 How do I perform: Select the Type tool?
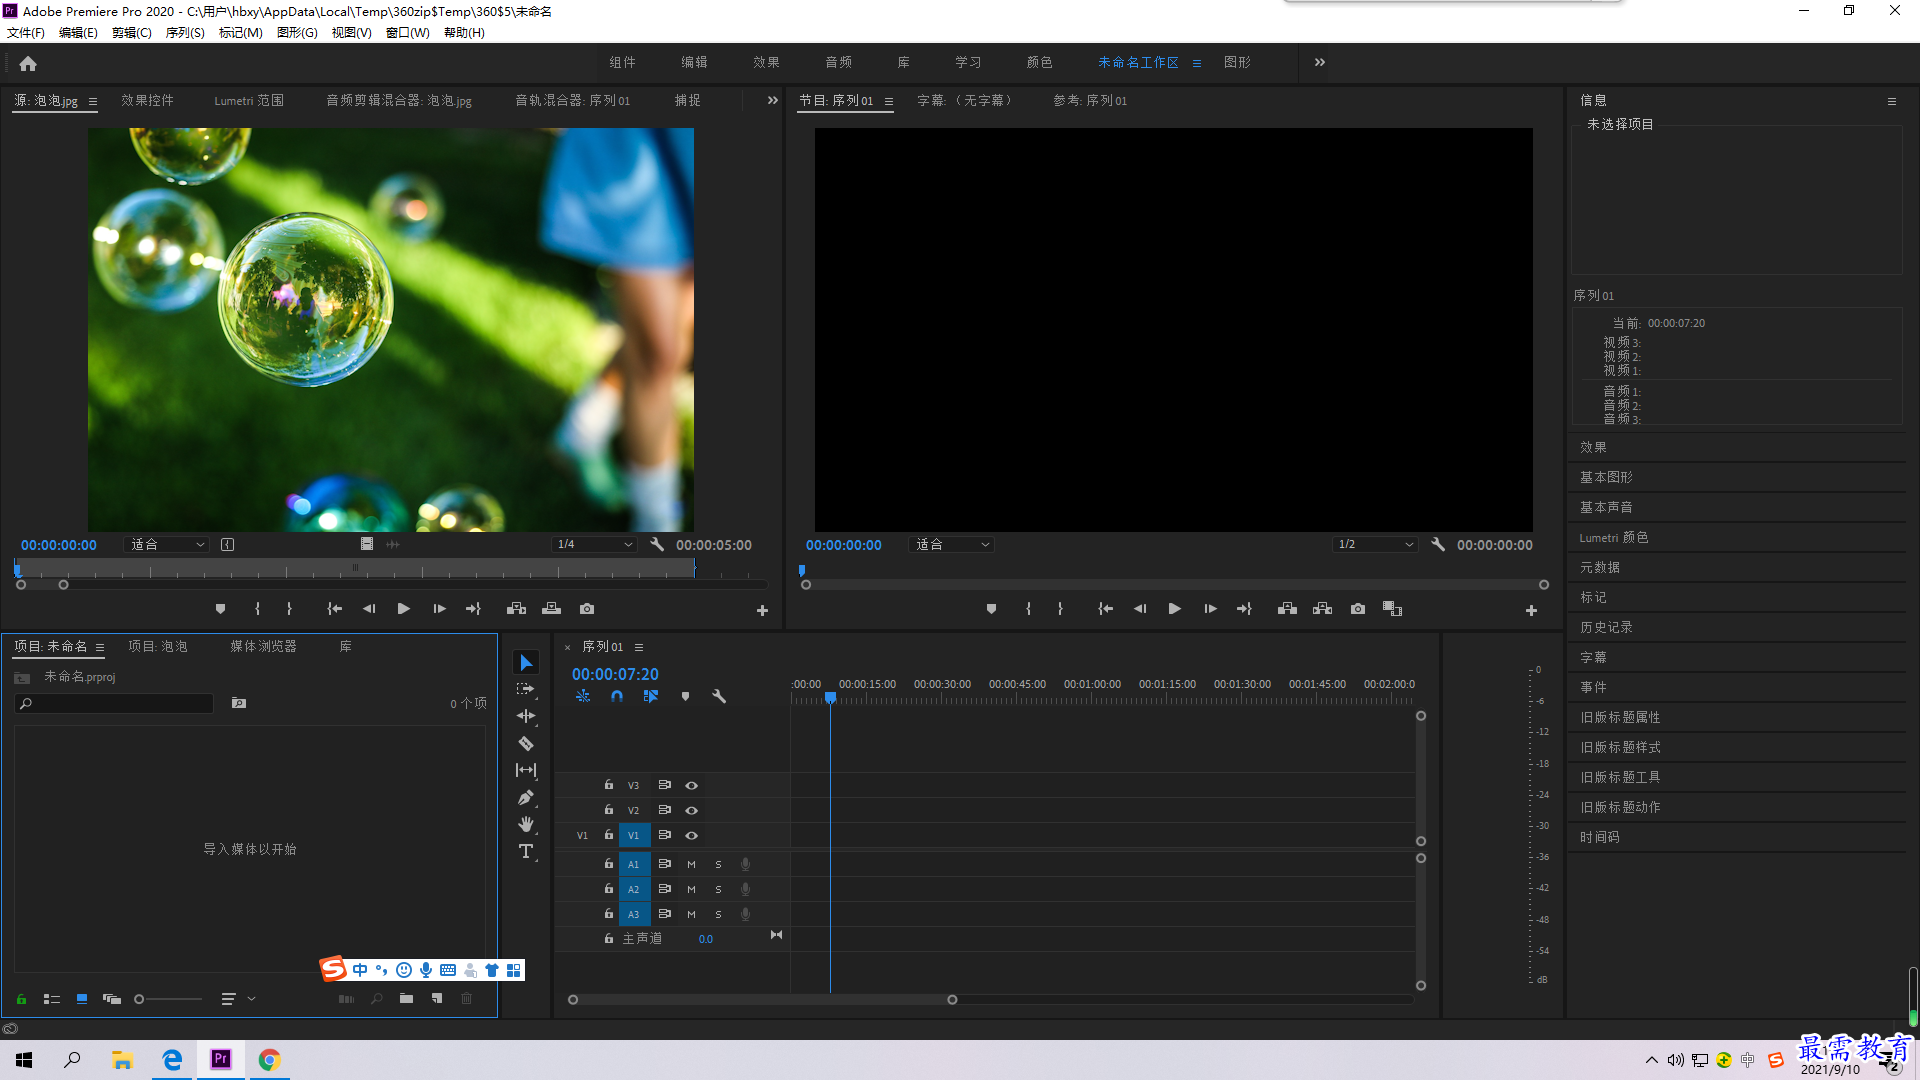click(x=526, y=851)
